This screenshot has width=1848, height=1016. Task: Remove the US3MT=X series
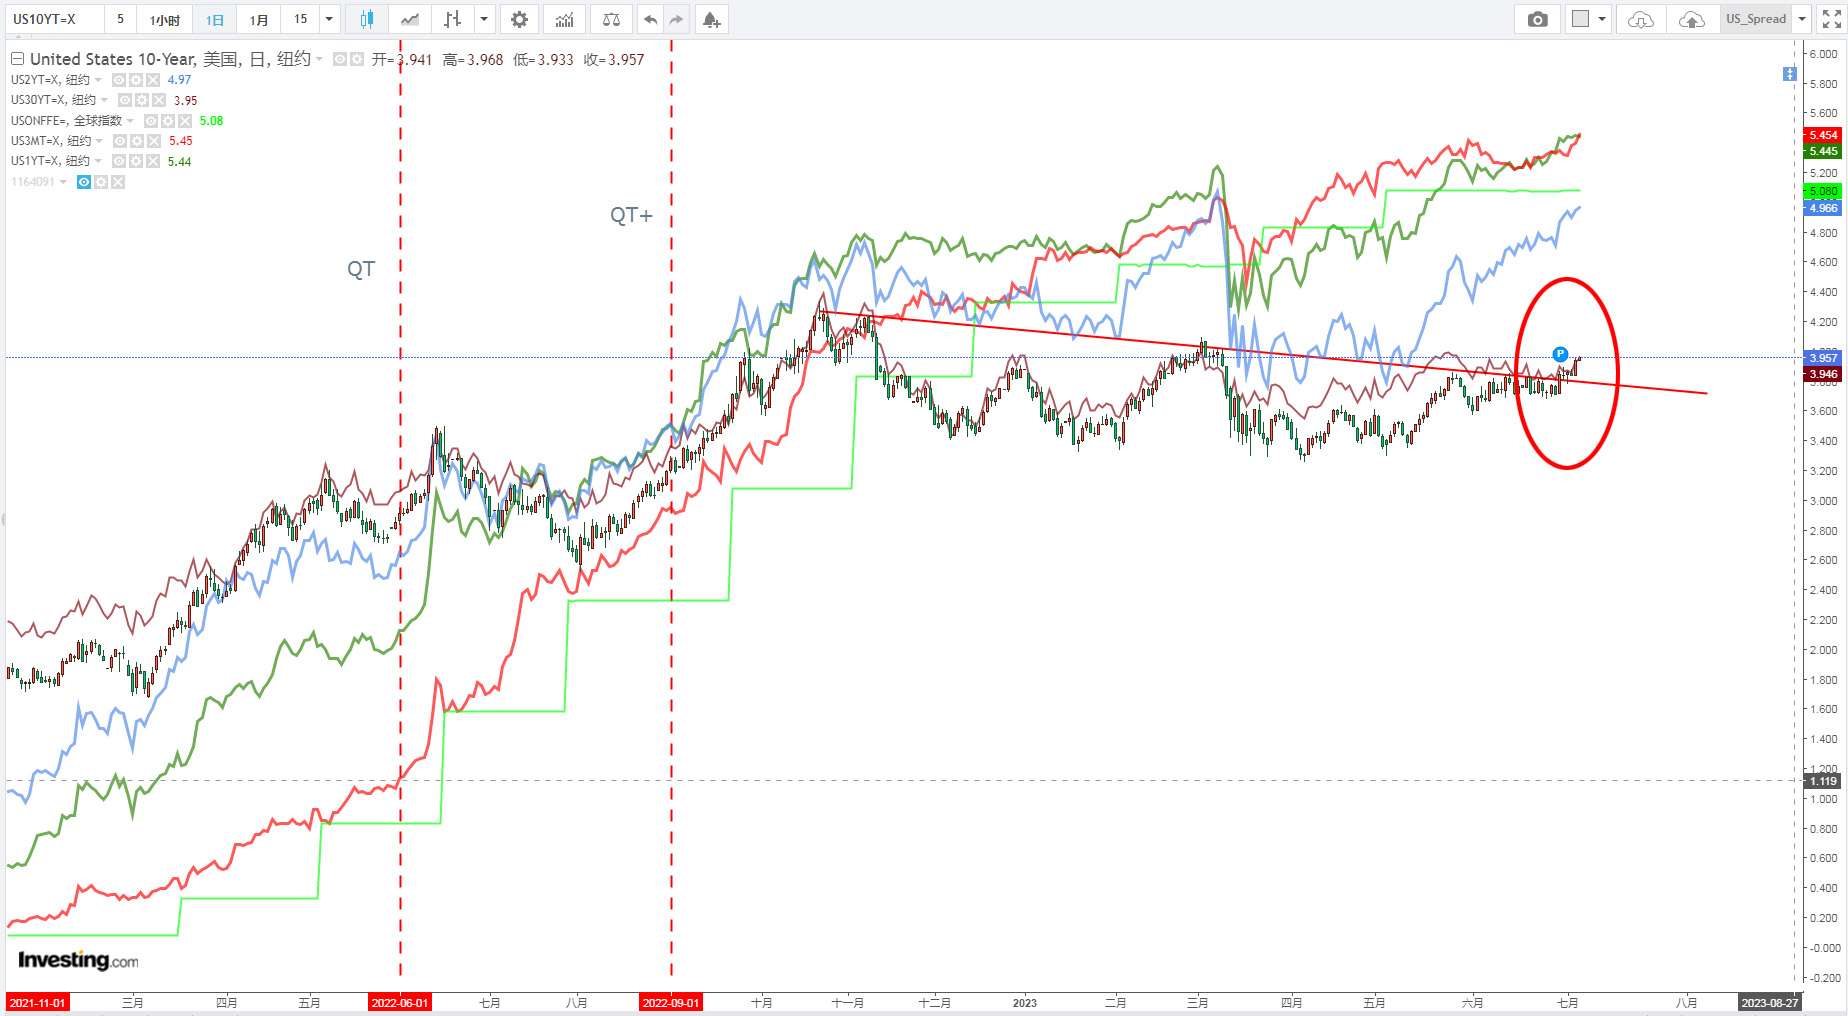tap(154, 141)
